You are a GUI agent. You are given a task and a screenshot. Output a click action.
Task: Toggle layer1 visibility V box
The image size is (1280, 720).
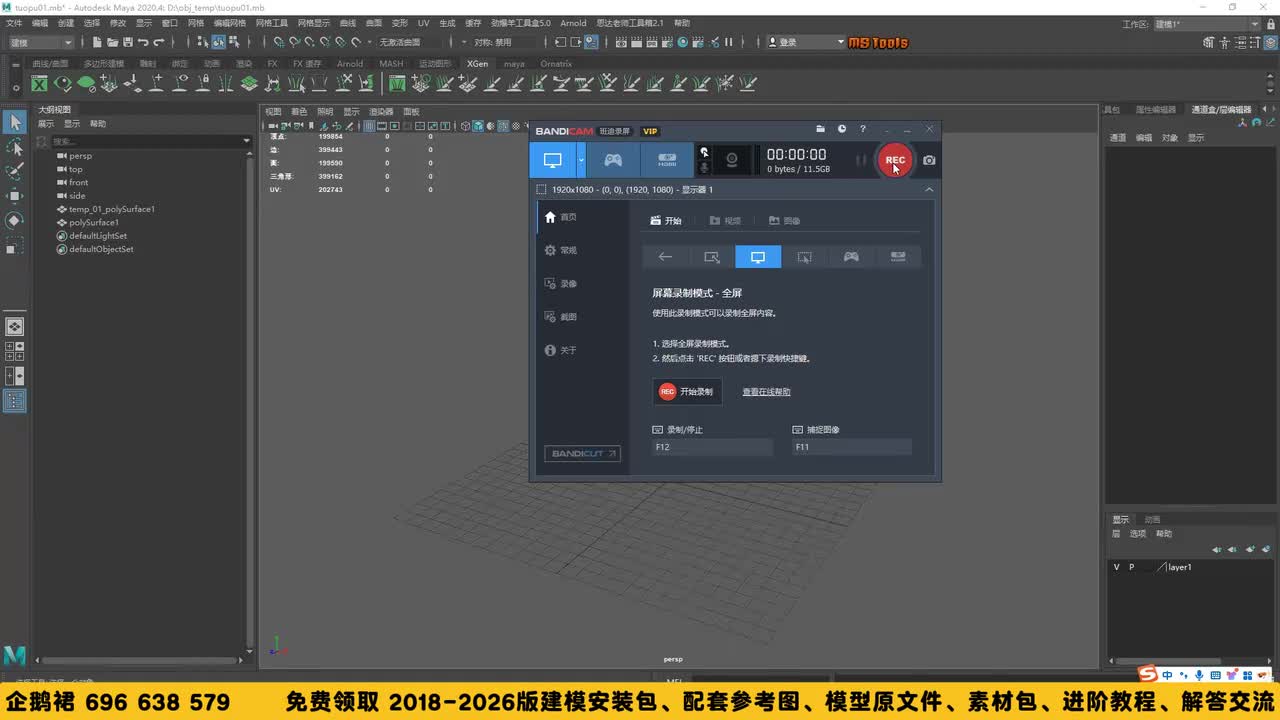point(1117,567)
